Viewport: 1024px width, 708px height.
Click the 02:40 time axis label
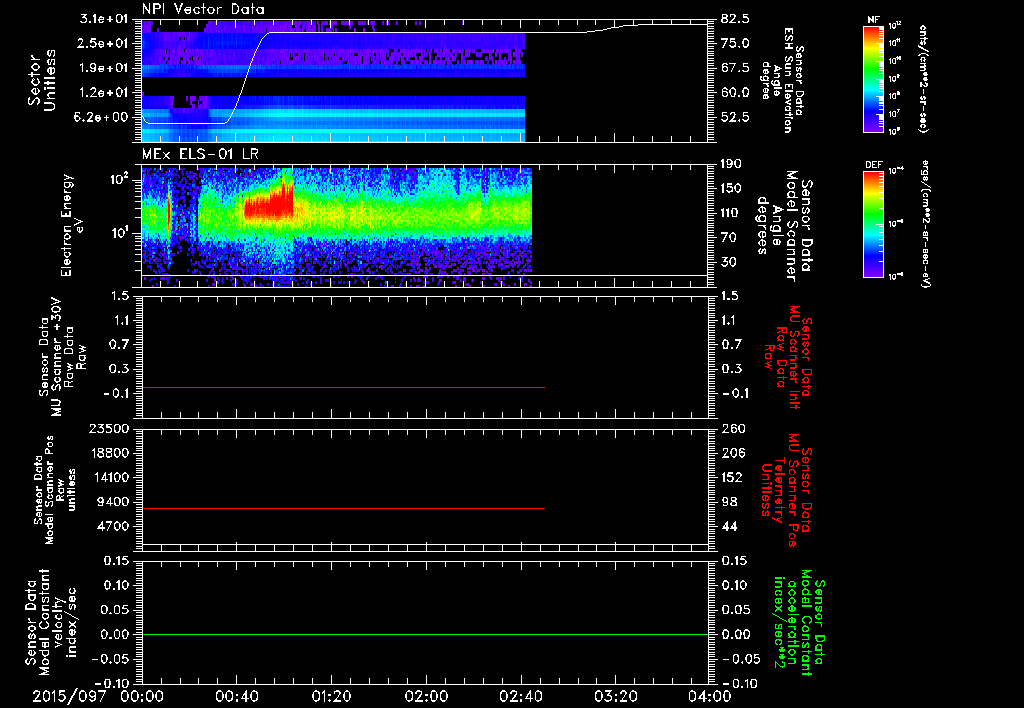tap(521, 696)
